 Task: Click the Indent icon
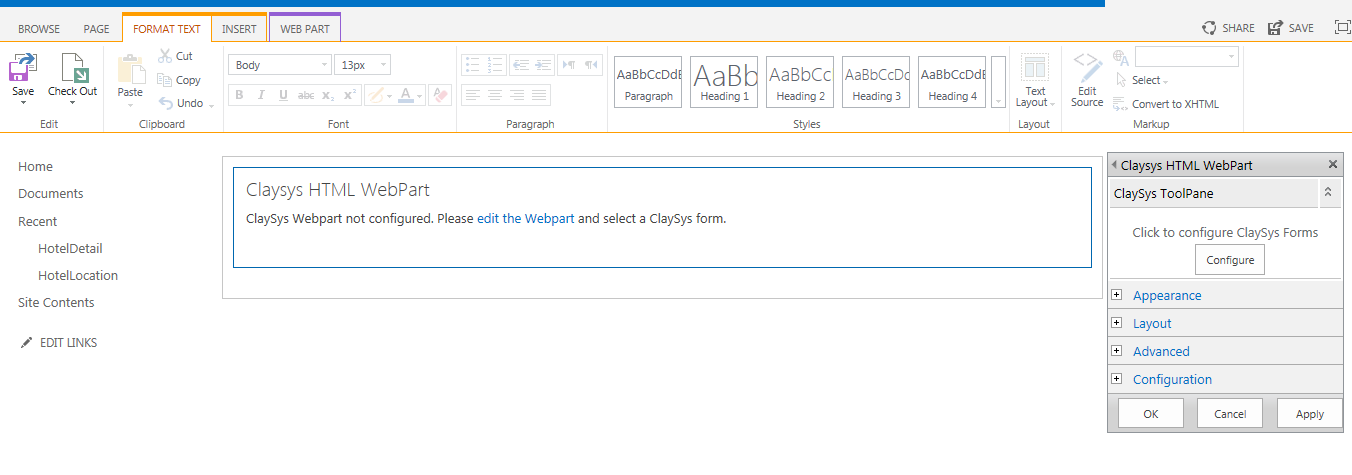[543, 65]
